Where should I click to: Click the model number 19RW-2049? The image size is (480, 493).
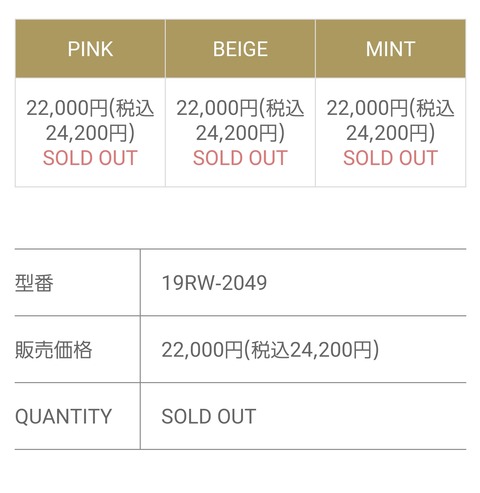[214, 283]
